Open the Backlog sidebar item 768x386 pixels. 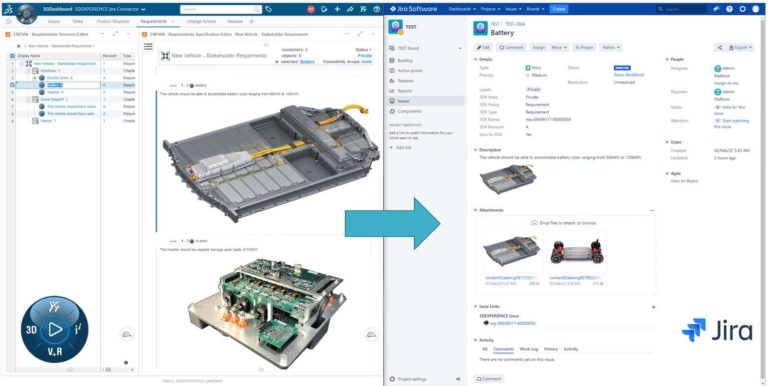[x=405, y=60]
